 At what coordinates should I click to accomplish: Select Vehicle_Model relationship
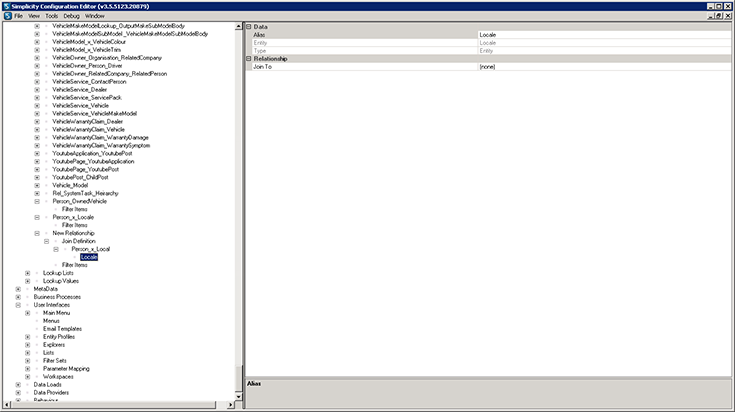(70, 185)
